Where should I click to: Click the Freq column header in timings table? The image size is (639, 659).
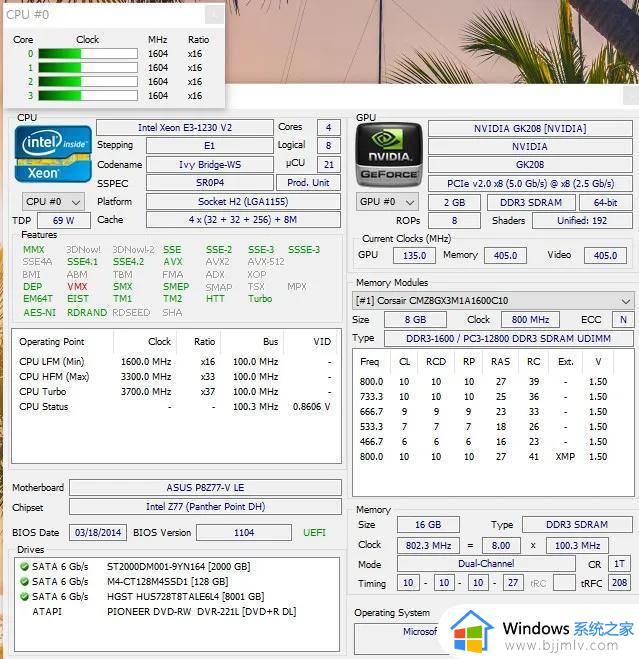(x=370, y=362)
